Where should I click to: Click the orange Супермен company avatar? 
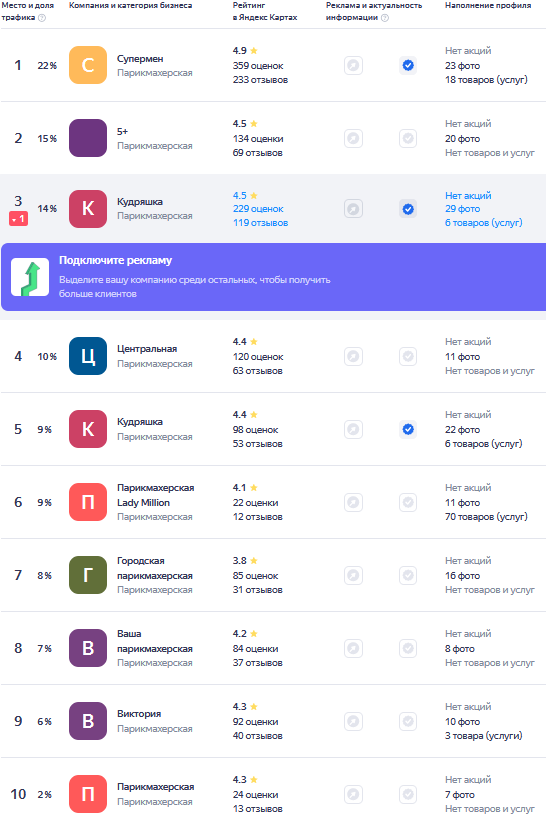88,65
